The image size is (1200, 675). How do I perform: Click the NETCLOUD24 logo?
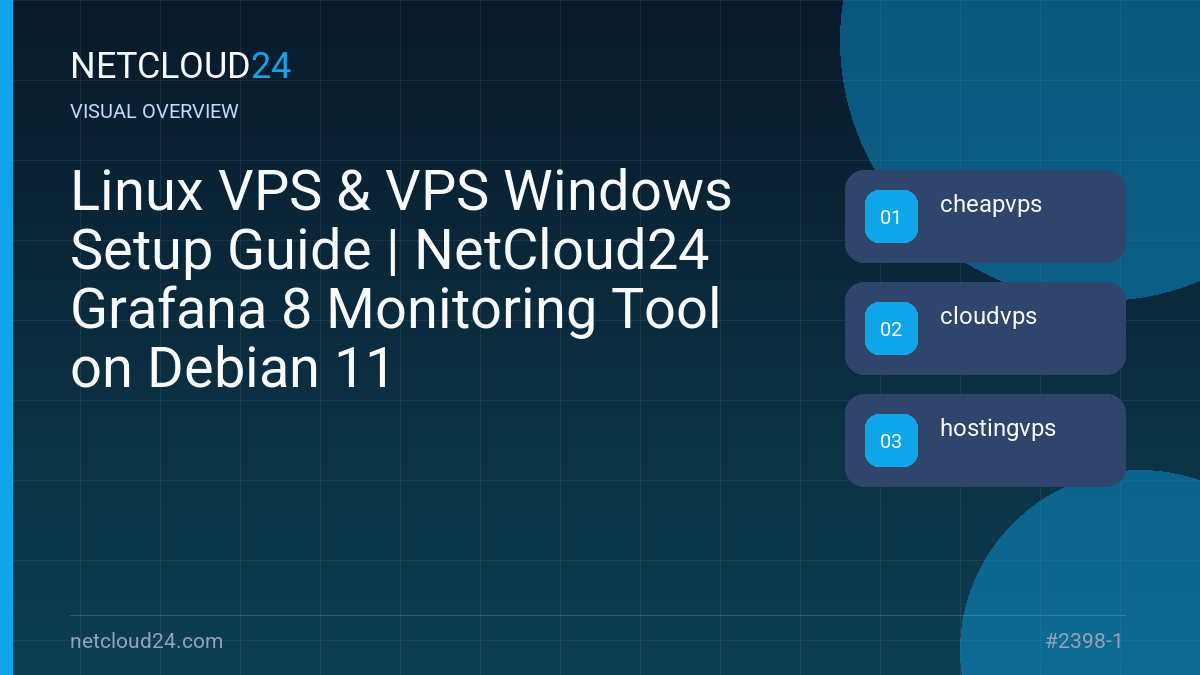(181, 66)
